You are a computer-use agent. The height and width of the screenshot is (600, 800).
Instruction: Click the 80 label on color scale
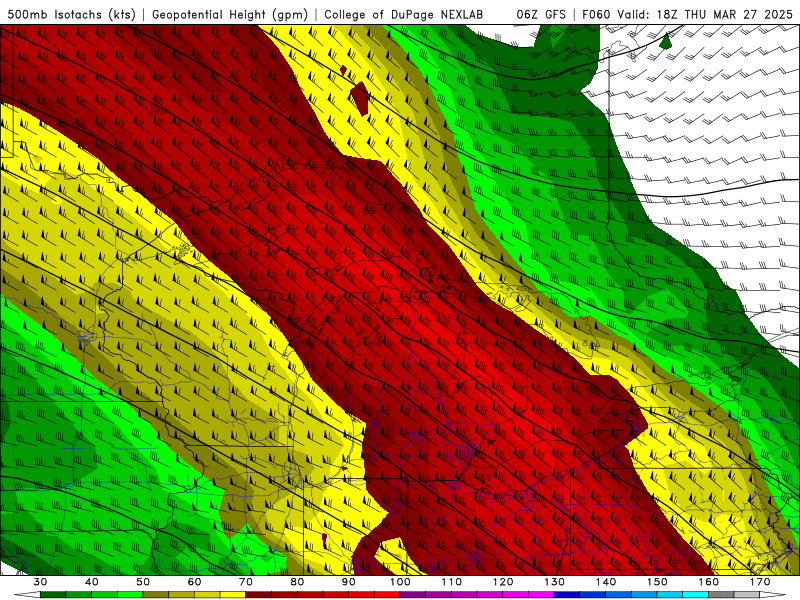297,582
